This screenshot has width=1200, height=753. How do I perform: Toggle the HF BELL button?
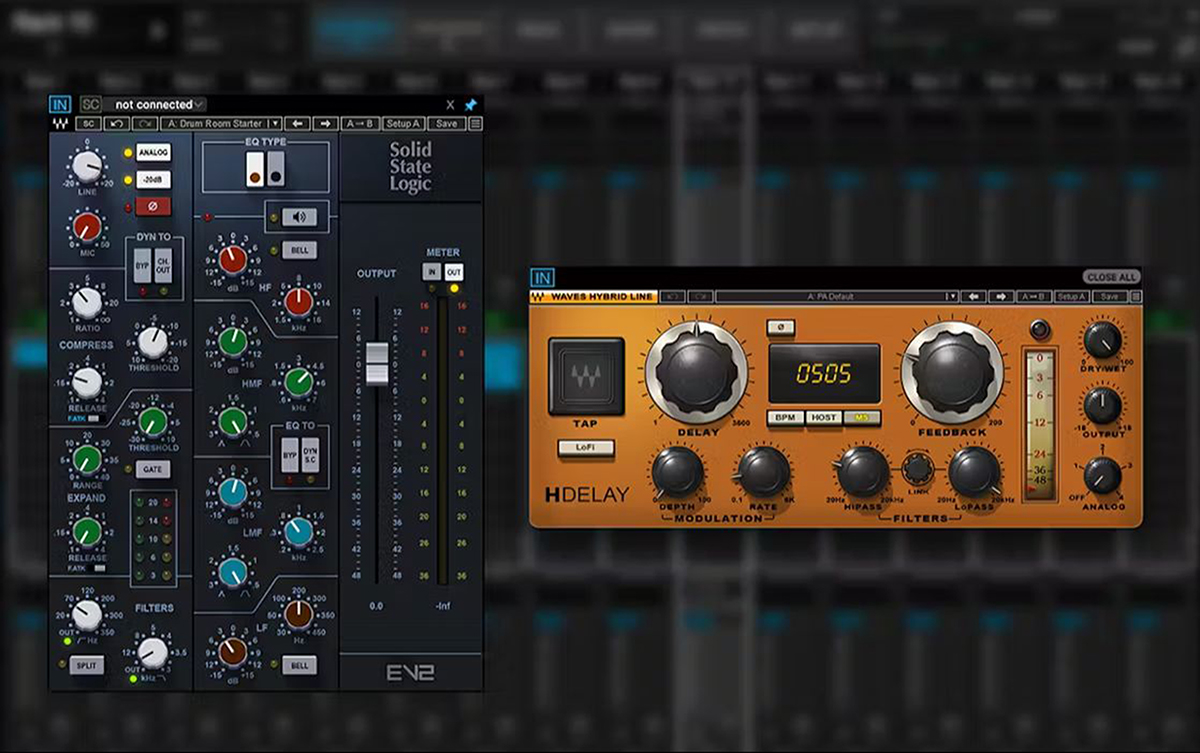(299, 250)
